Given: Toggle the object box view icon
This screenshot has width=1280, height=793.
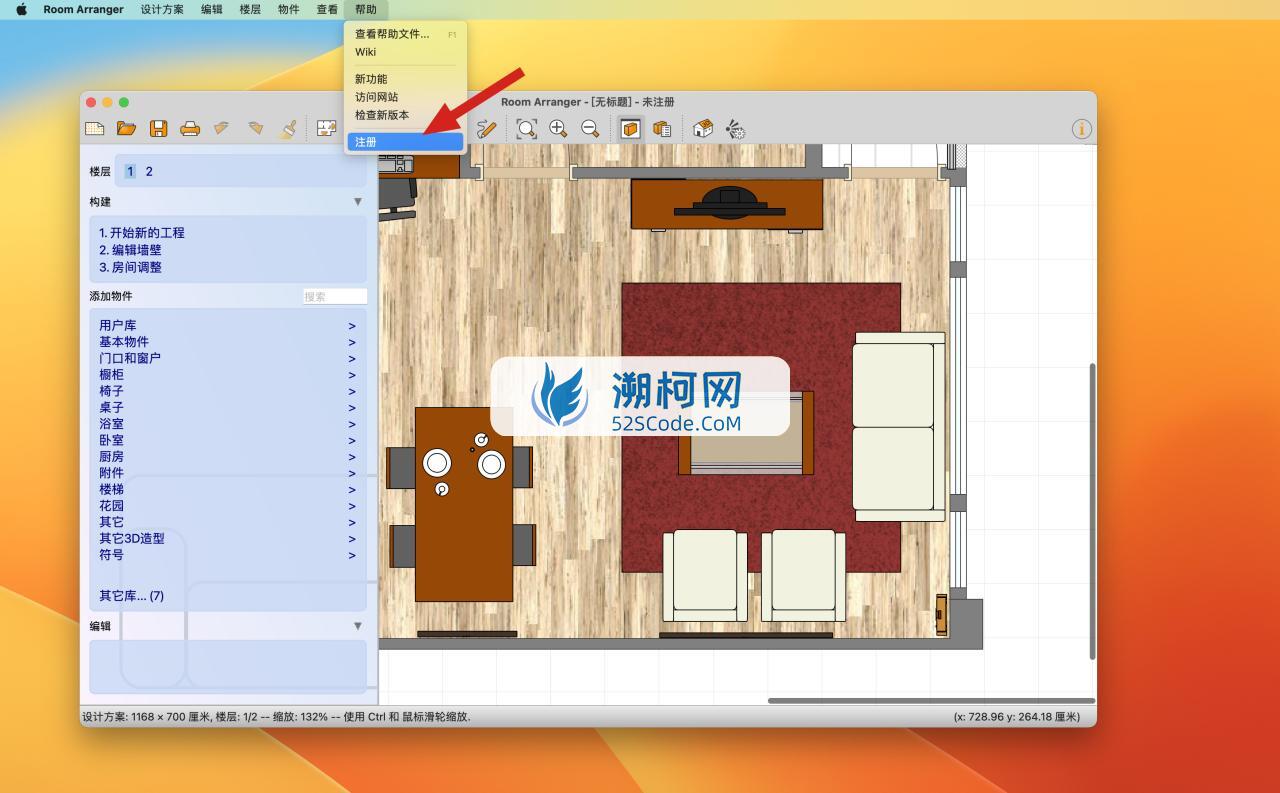Looking at the screenshot, I should pos(630,128).
